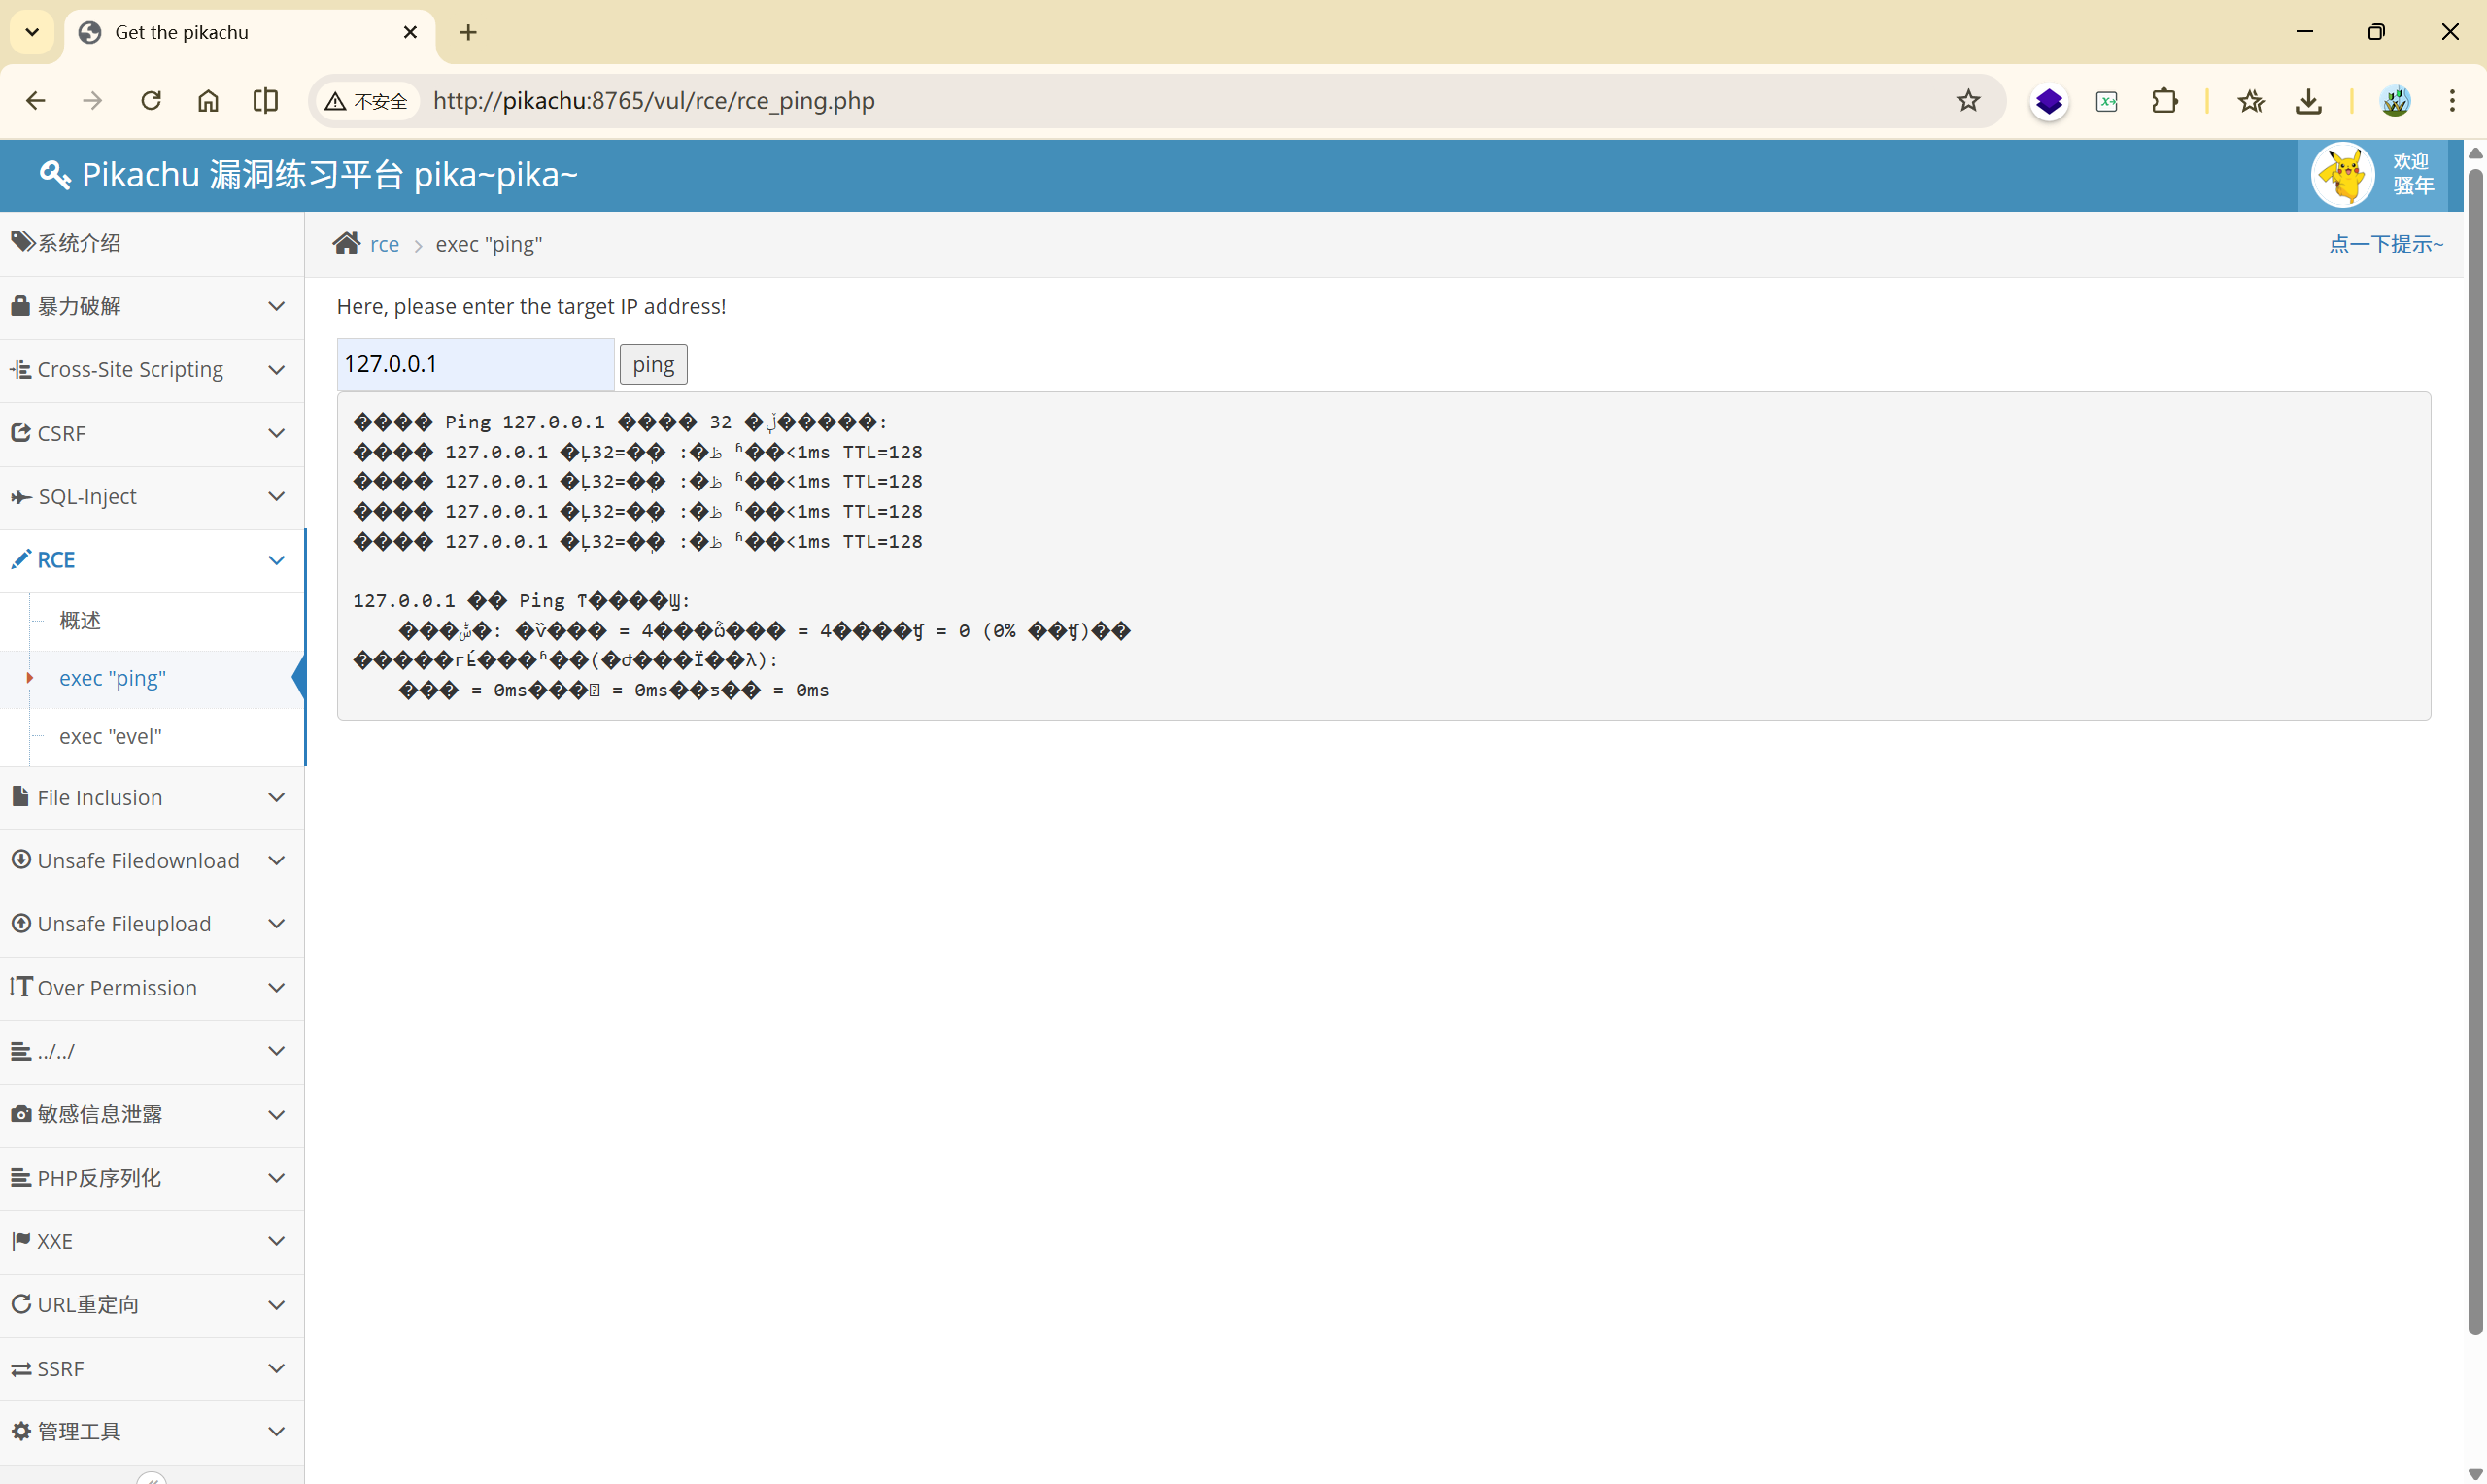Click the page vertical scrollbar
The width and height of the screenshot is (2487, 1484).
(2475, 750)
